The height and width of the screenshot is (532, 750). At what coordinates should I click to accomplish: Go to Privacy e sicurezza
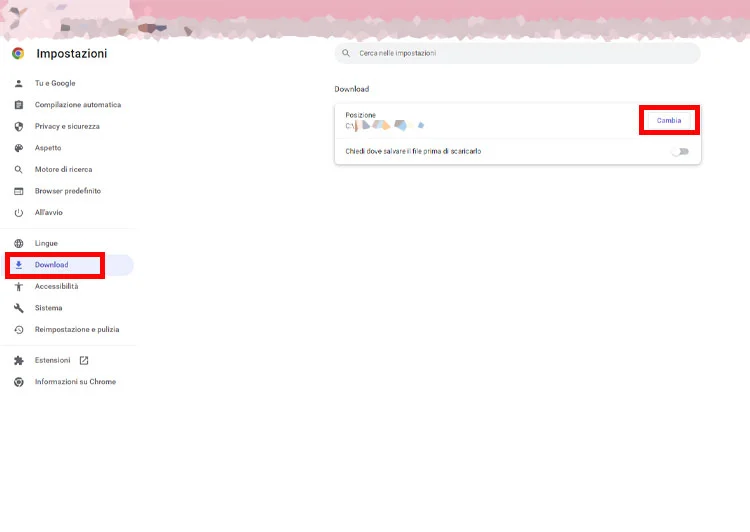tap(67, 126)
